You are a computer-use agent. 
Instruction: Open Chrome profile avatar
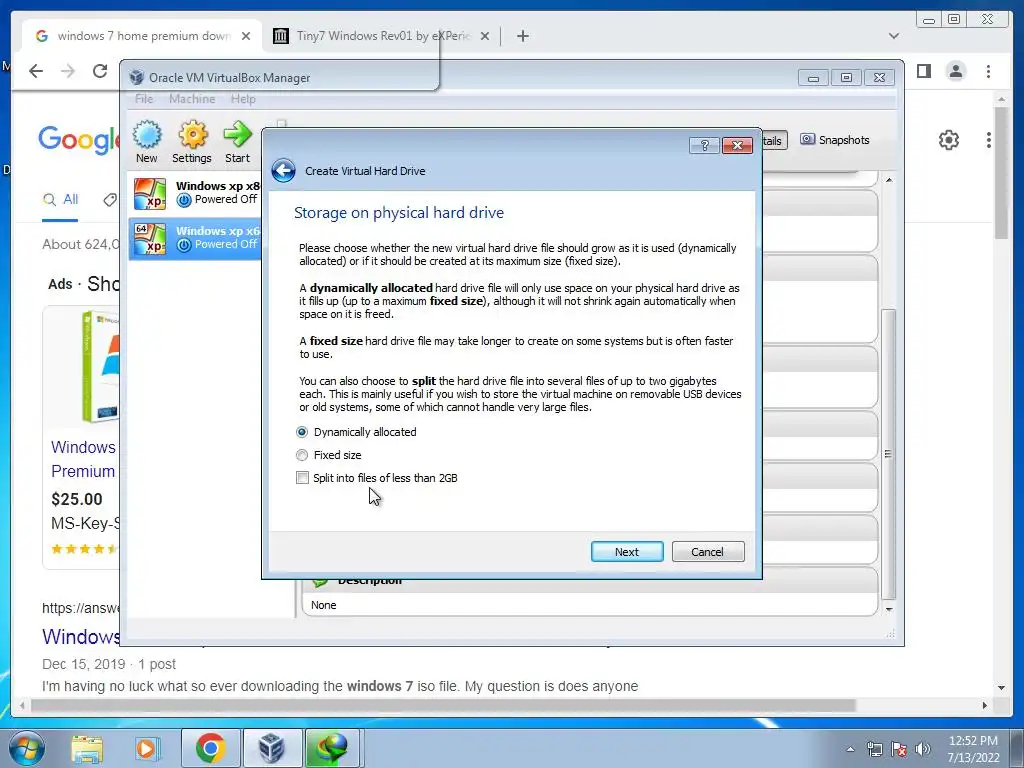click(955, 71)
